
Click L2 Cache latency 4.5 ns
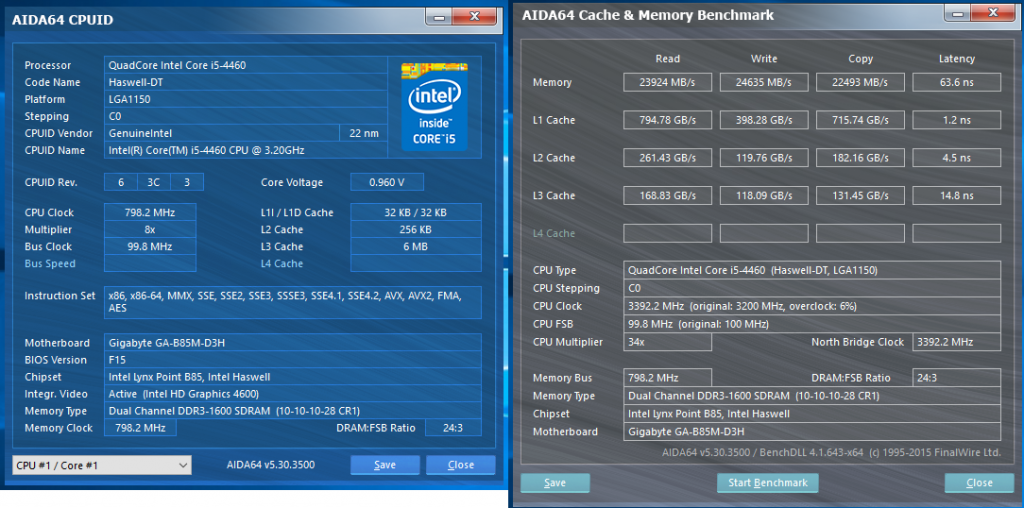coord(957,158)
